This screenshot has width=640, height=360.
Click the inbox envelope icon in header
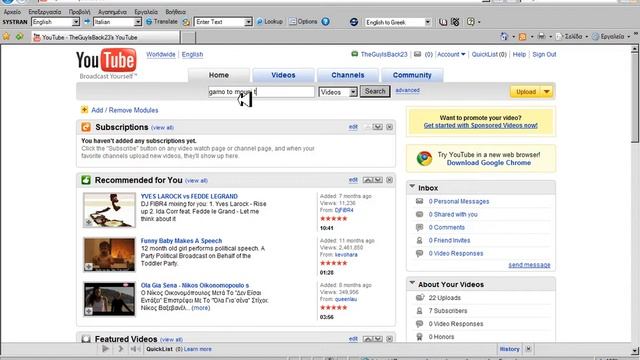tap(417, 54)
